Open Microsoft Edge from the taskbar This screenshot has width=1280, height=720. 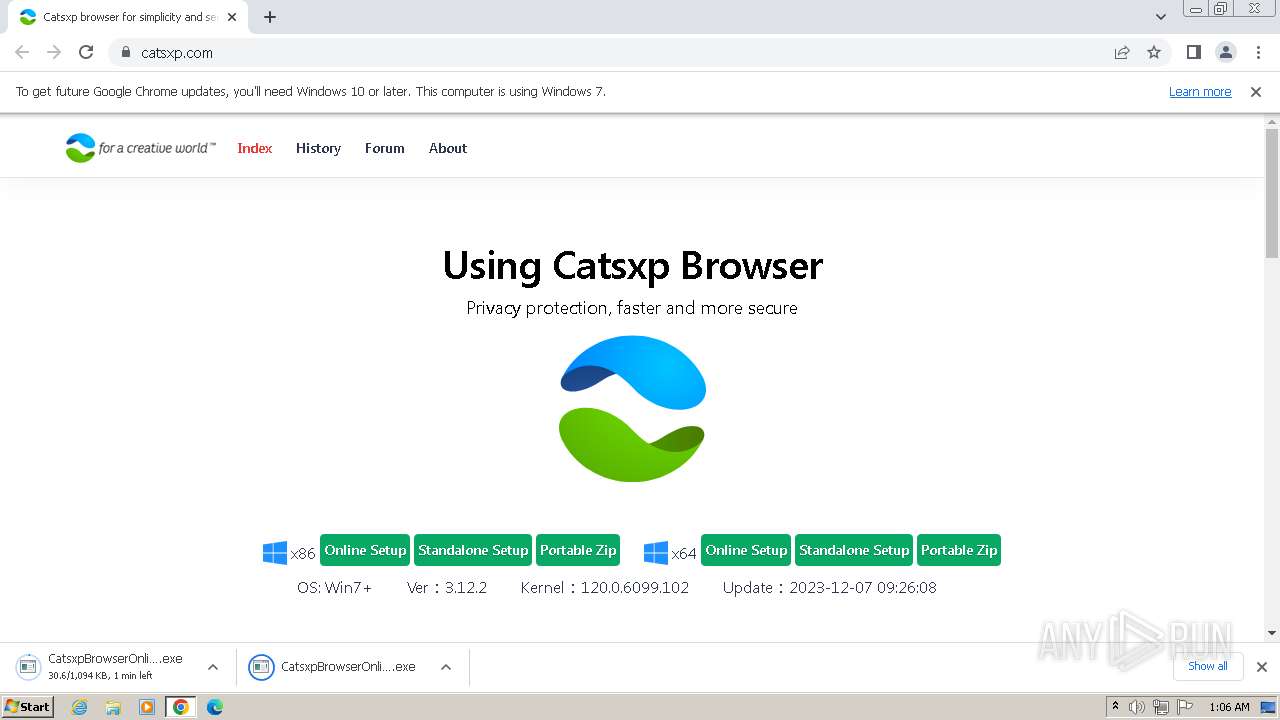click(x=214, y=707)
